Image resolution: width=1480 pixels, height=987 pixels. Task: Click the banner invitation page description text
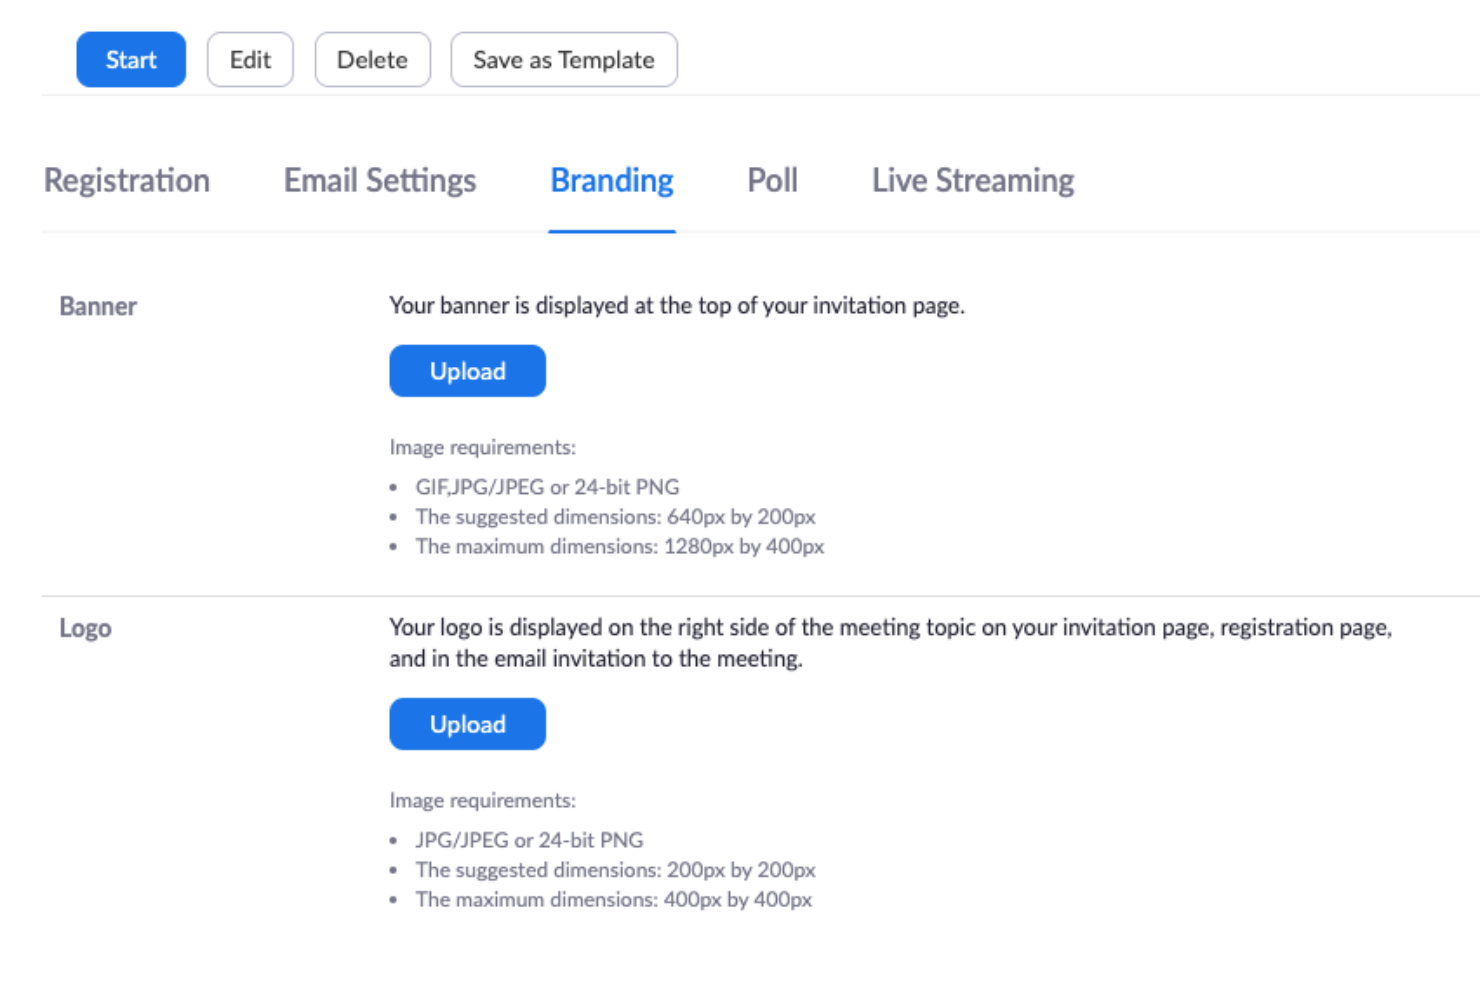(677, 305)
